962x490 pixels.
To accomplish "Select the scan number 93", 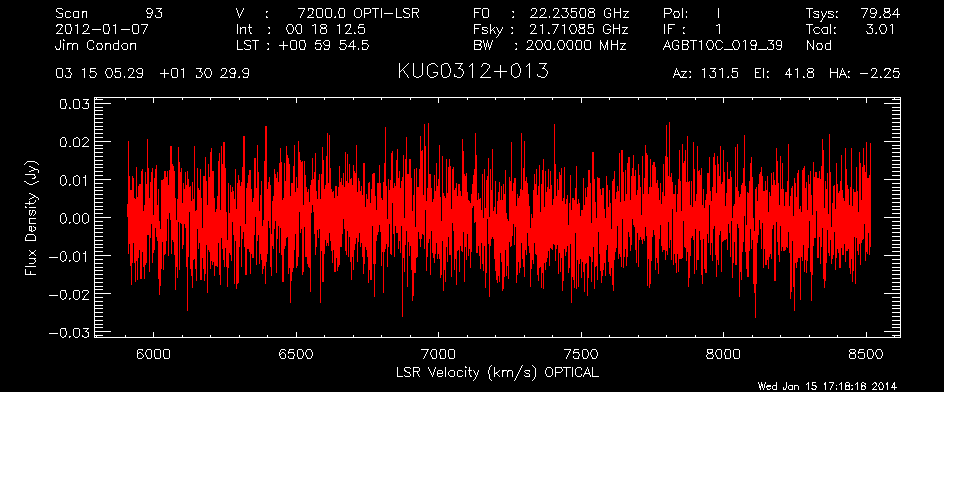I will 154,13.
